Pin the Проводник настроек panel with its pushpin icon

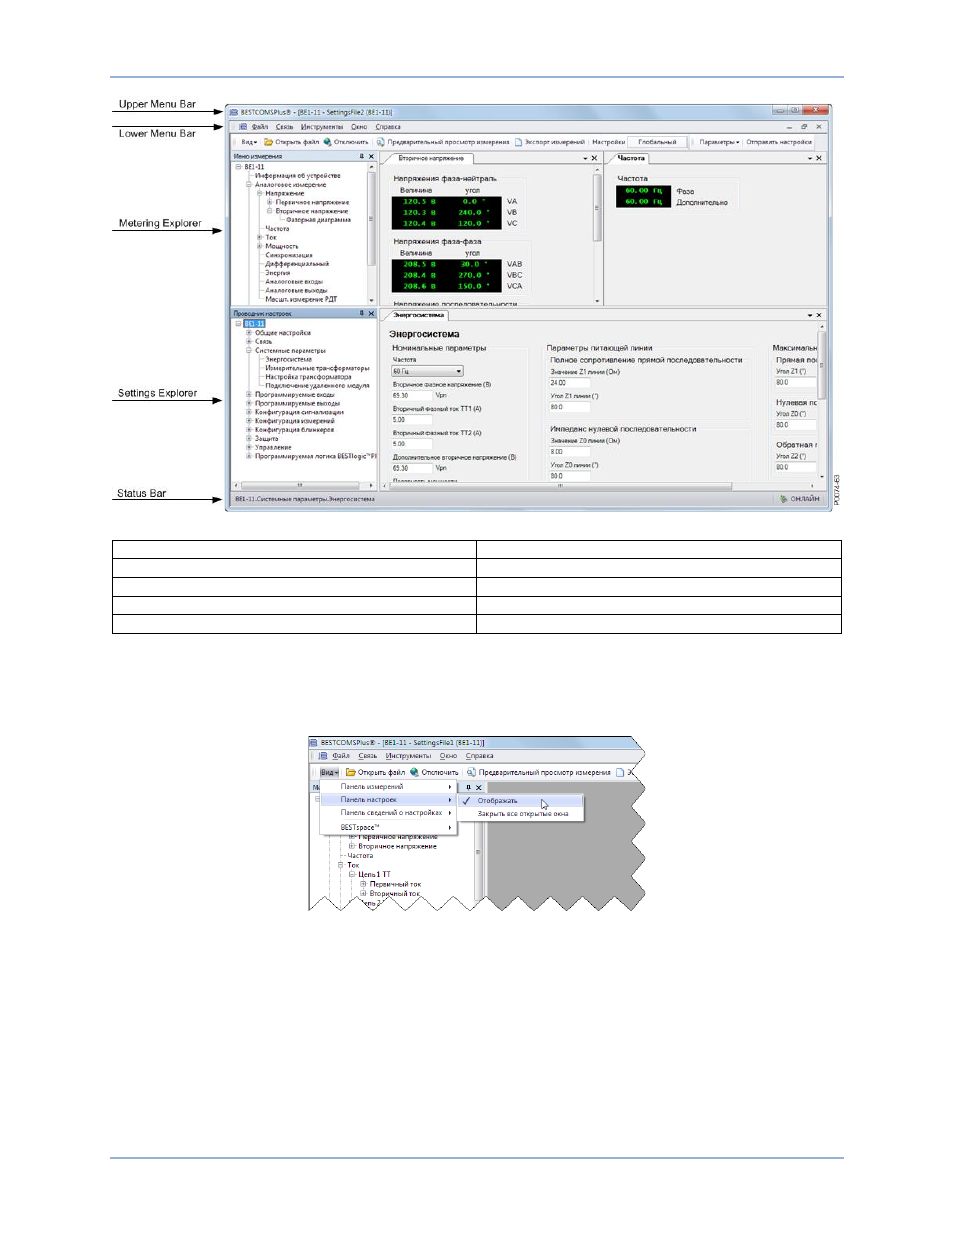coord(362,313)
